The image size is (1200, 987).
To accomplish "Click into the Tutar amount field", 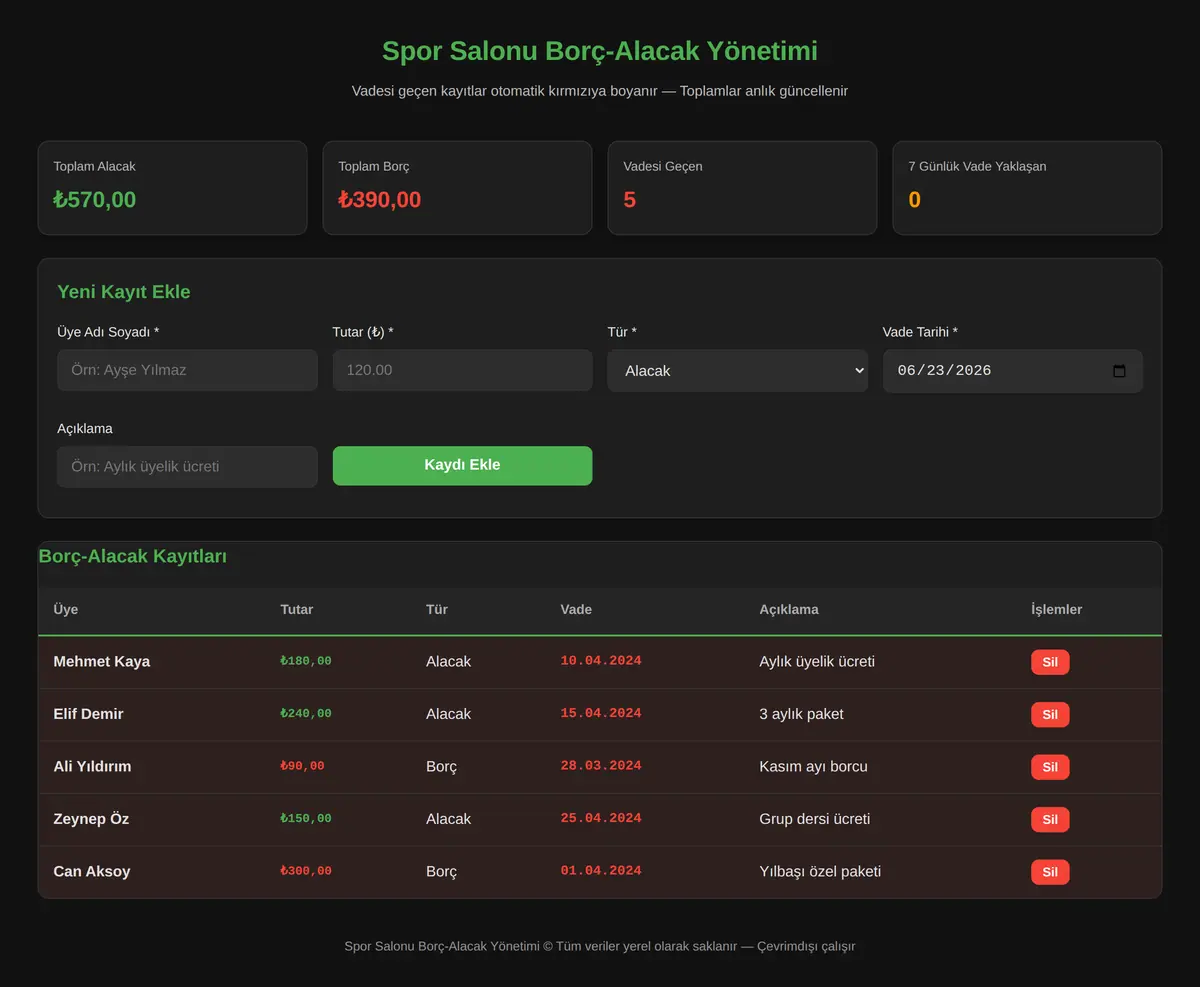I will 462,370.
